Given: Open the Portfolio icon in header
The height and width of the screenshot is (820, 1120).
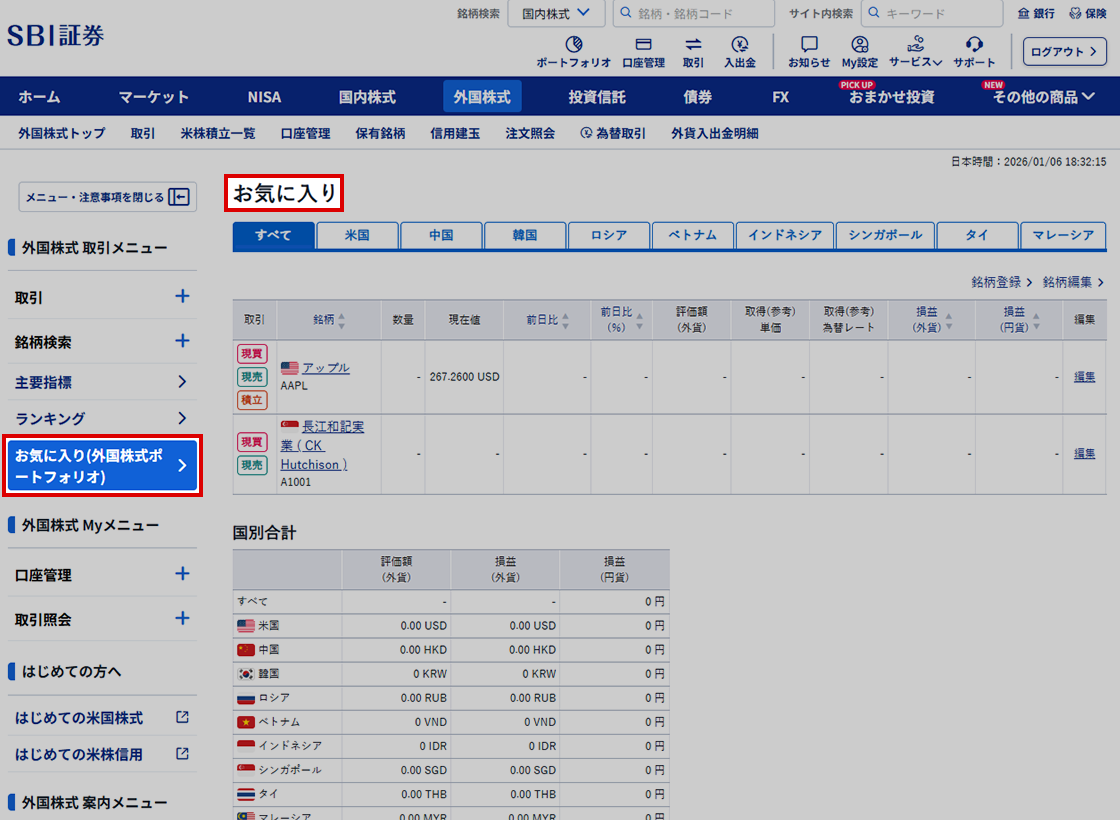Looking at the screenshot, I should (x=573, y=45).
